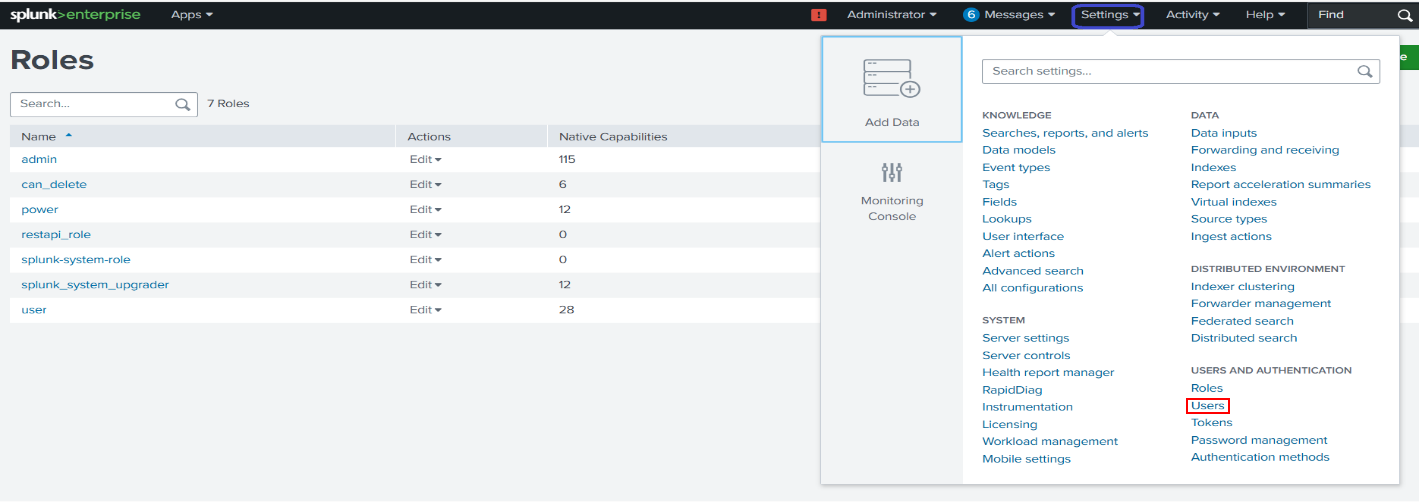Screen dimensions: 1419x502
Task: Open All configurations link
Action: click(x=1033, y=288)
